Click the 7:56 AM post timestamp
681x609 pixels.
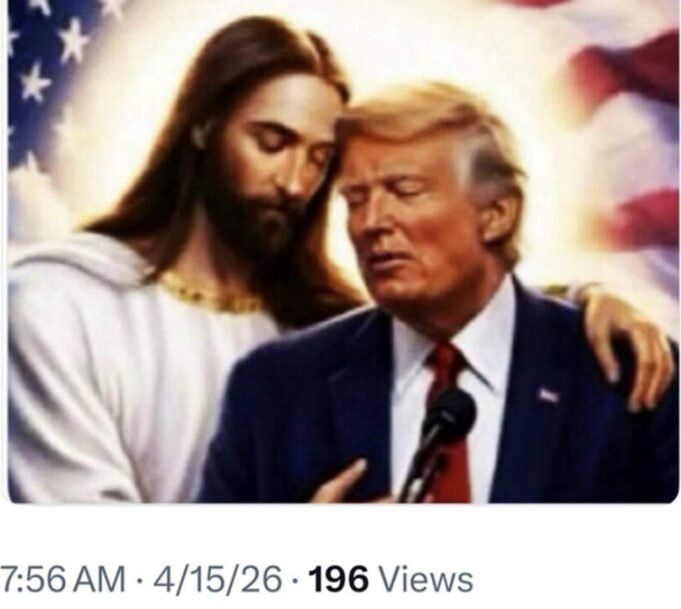click(63, 579)
